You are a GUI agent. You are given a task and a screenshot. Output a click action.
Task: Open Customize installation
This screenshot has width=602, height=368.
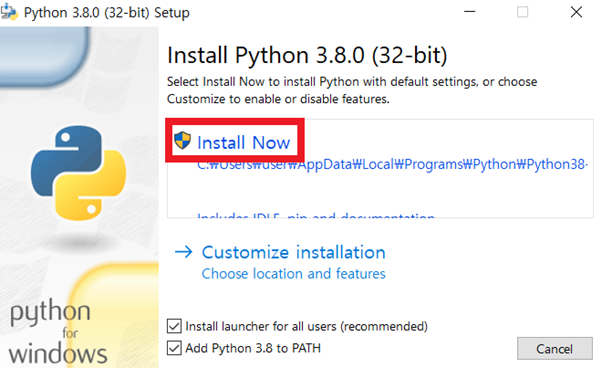coord(293,252)
